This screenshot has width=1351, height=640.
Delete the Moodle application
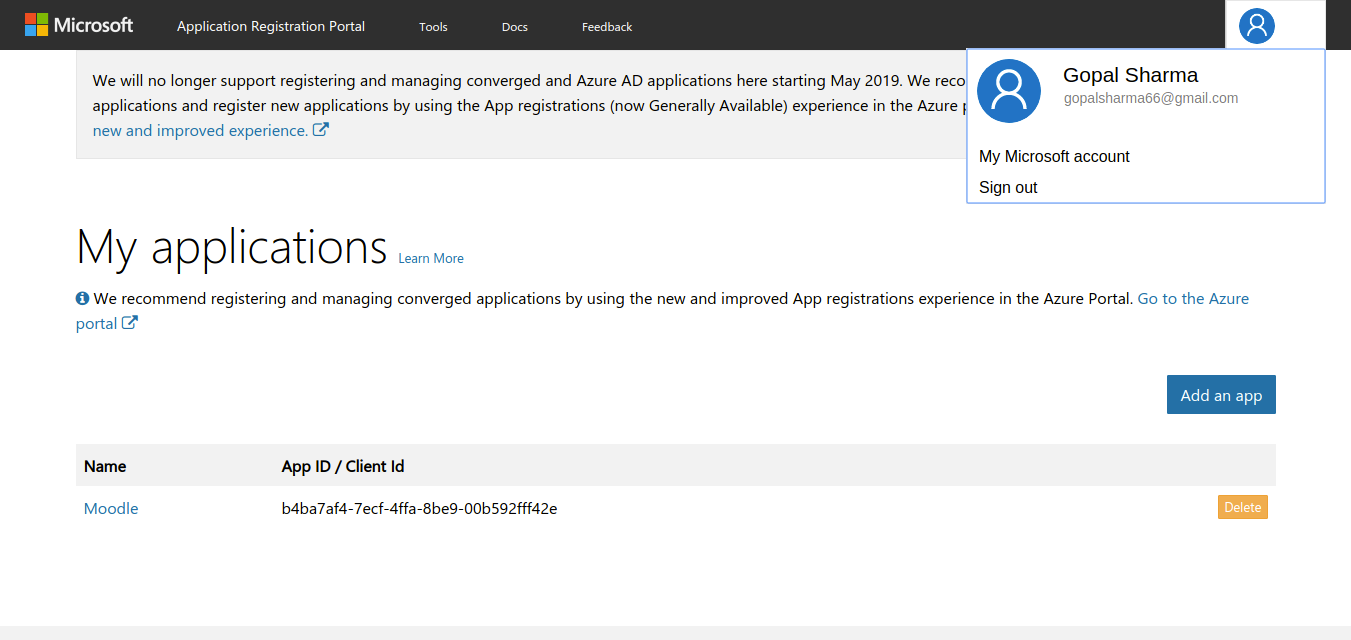(1243, 507)
